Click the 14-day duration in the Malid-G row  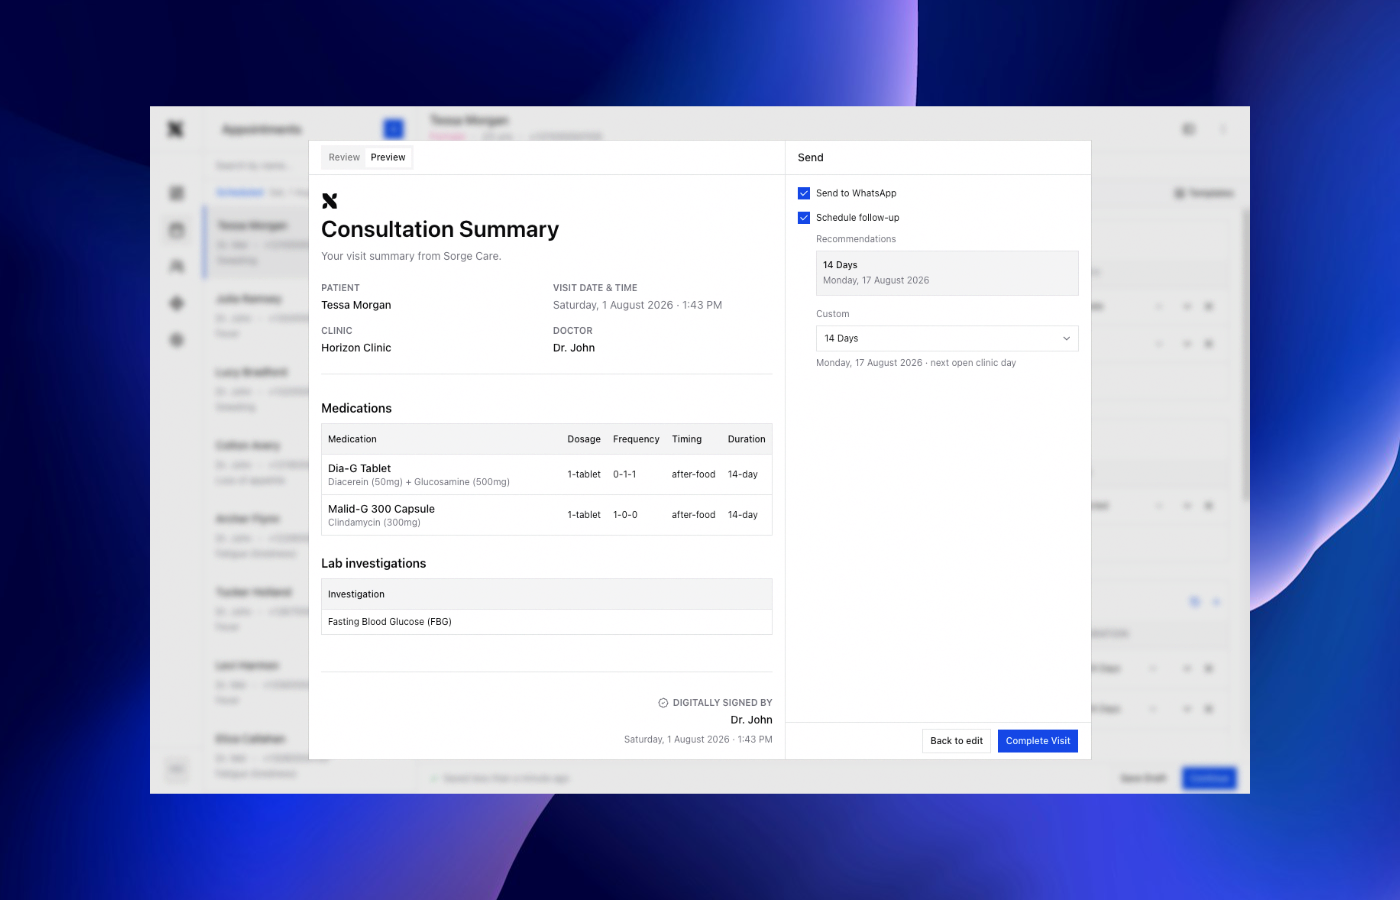pyautogui.click(x=743, y=515)
